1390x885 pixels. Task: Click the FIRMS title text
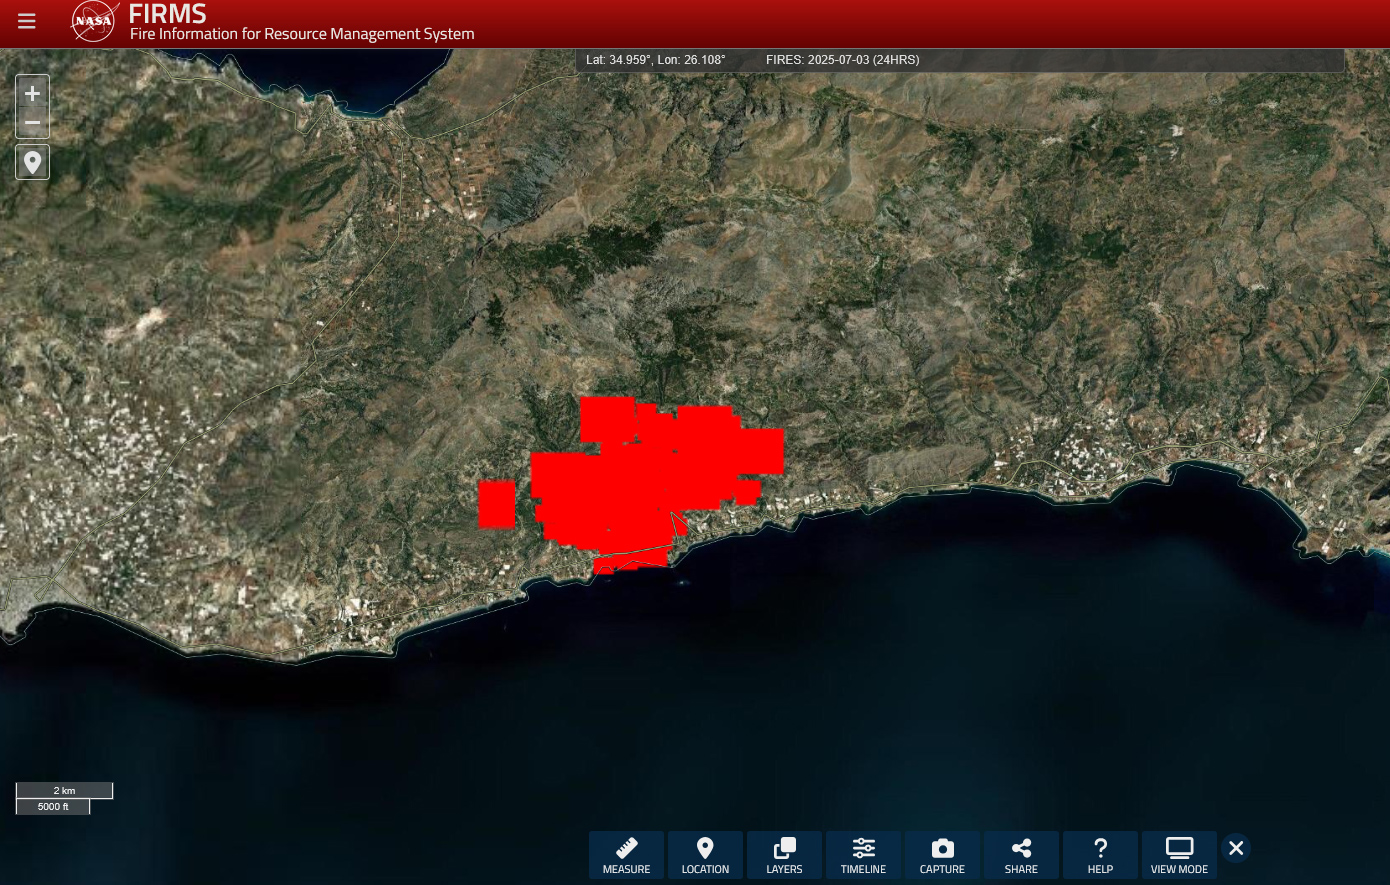167,14
